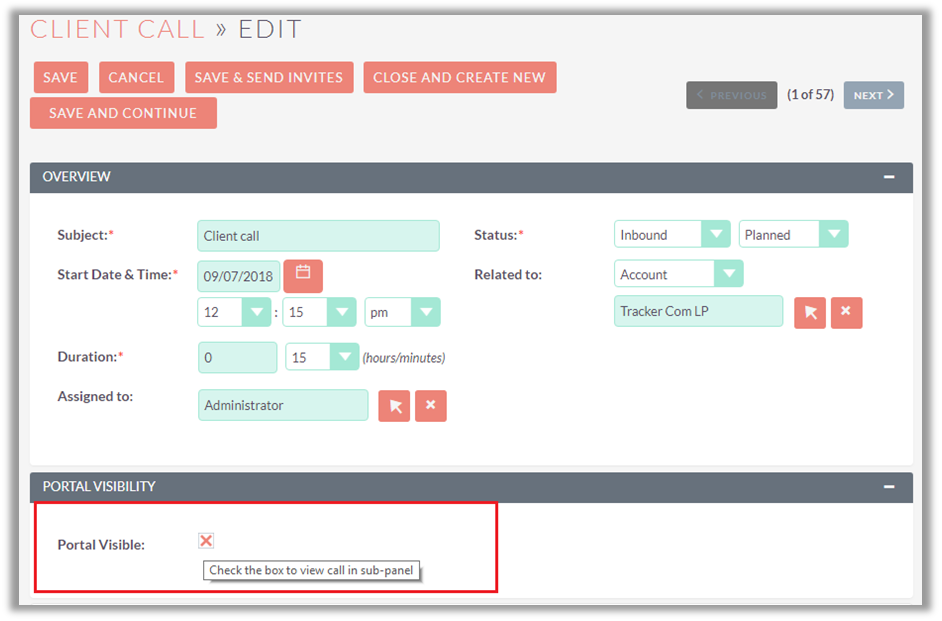
Task: Open the Start Date calendar picker
Action: pyautogui.click(x=303, y=275)
